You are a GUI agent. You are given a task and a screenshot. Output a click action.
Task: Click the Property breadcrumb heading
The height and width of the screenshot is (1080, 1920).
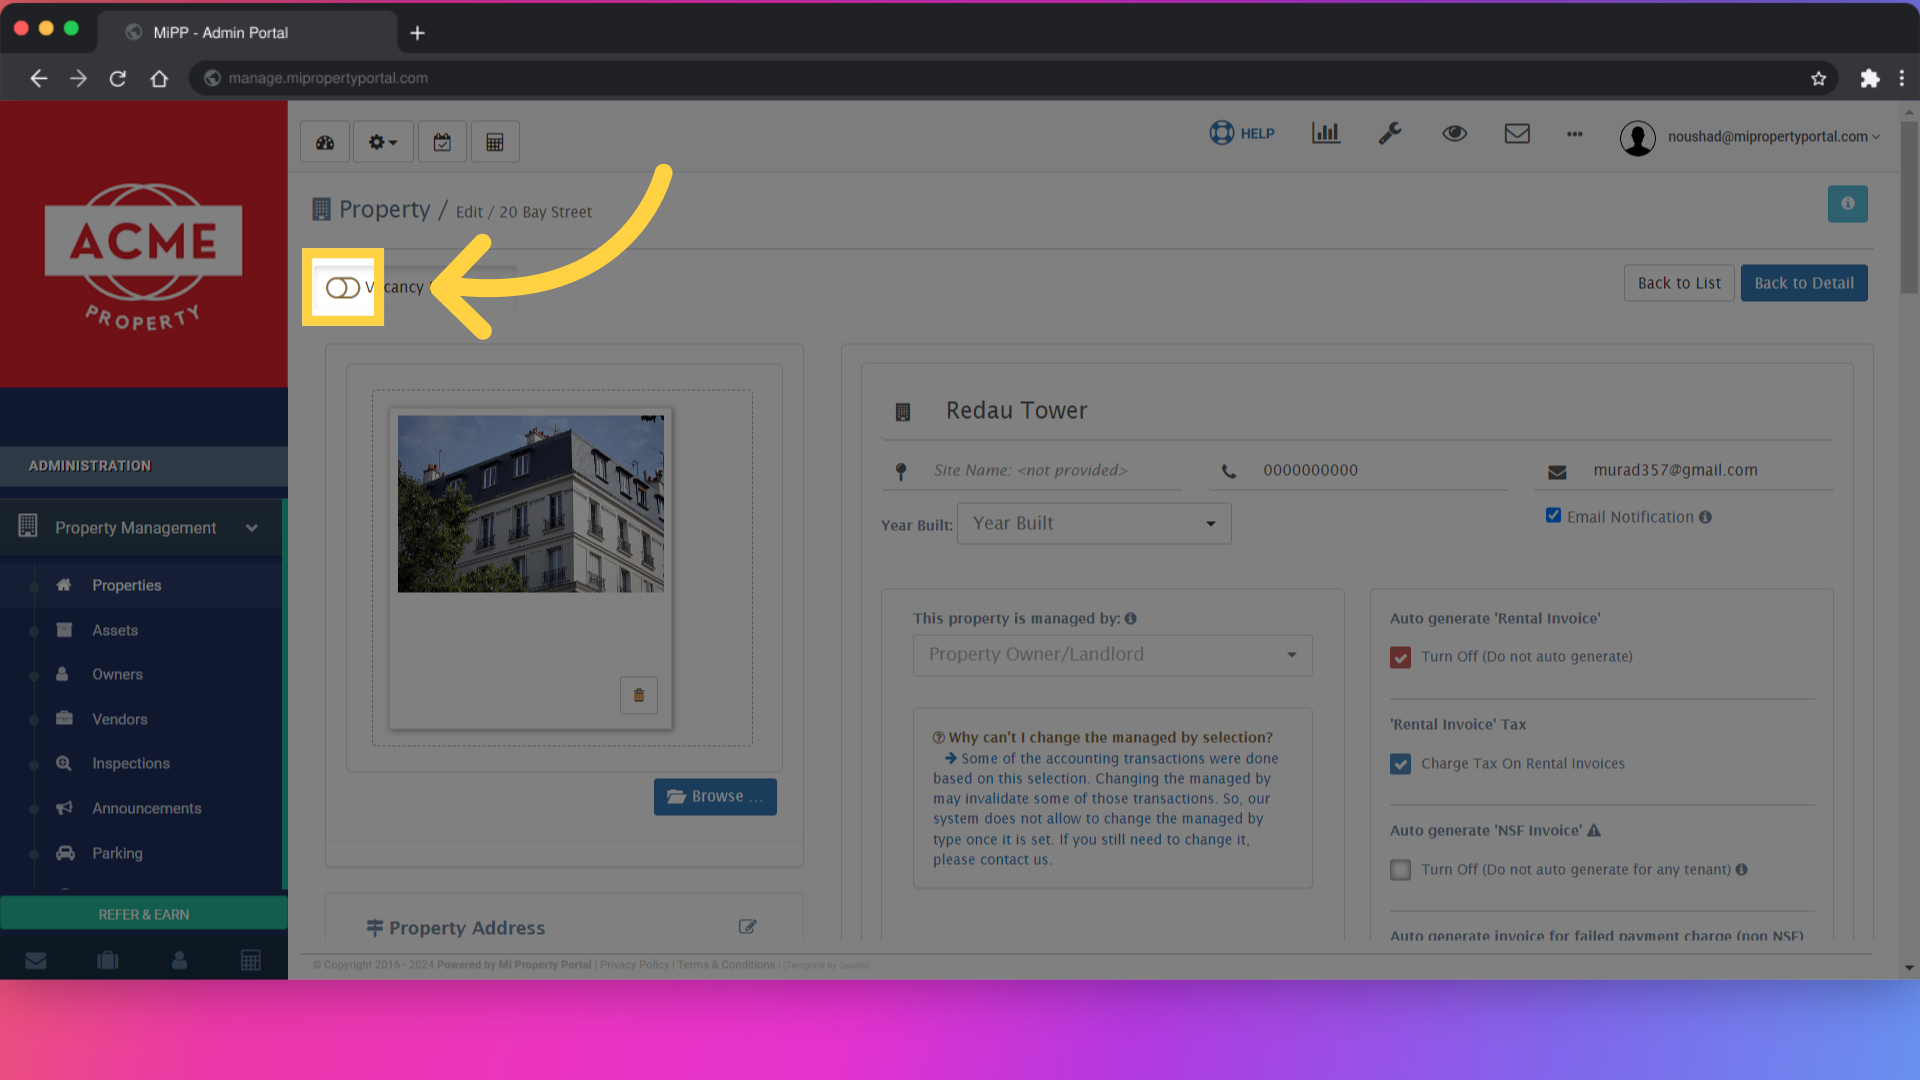385,209
